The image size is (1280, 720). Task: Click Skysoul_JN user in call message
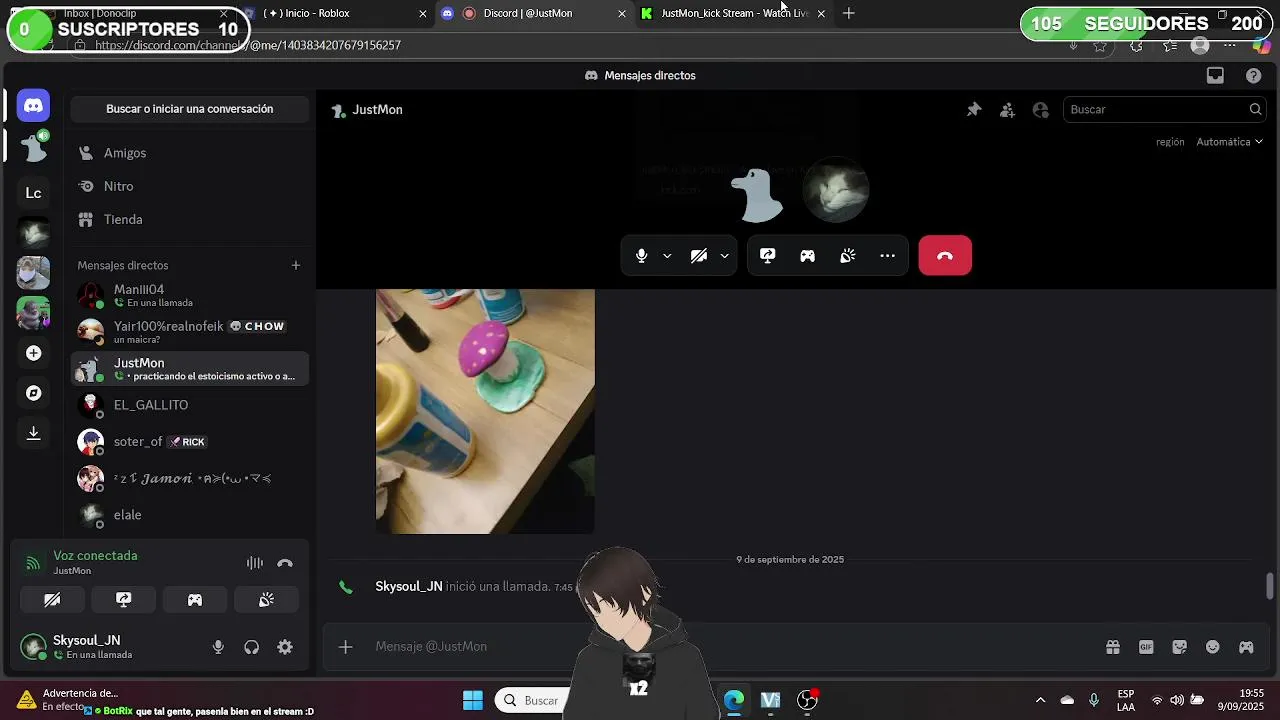point(408,586)
